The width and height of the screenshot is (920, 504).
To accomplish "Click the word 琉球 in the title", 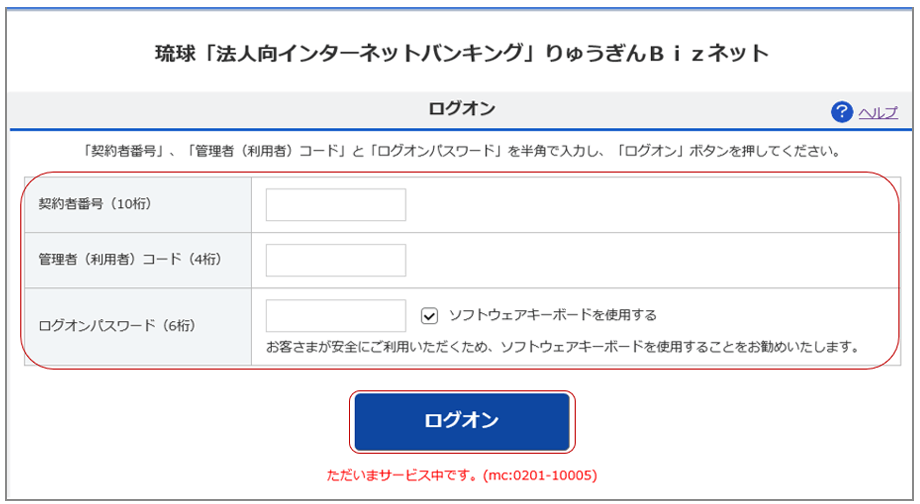I will [x=172, y=52].
